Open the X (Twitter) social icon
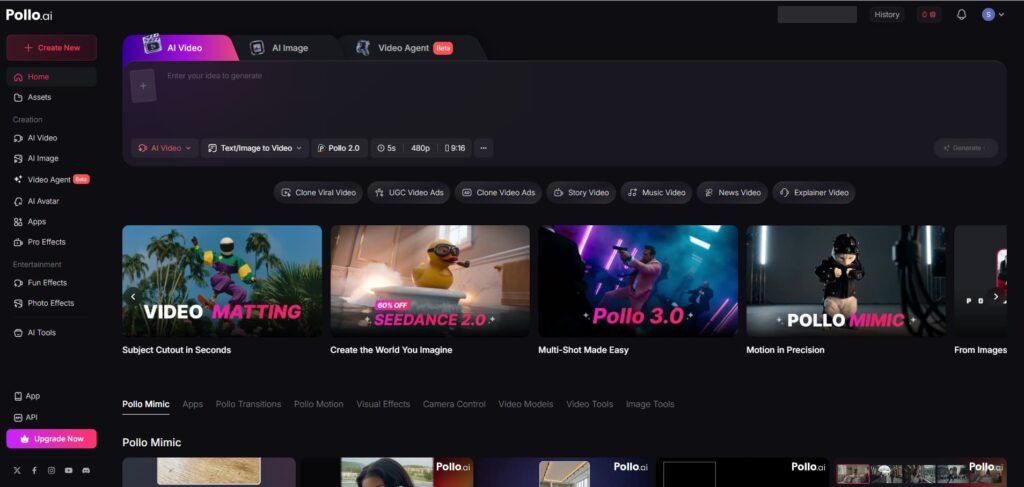This screenshot has height=487, width=1024. pos(18,470)
